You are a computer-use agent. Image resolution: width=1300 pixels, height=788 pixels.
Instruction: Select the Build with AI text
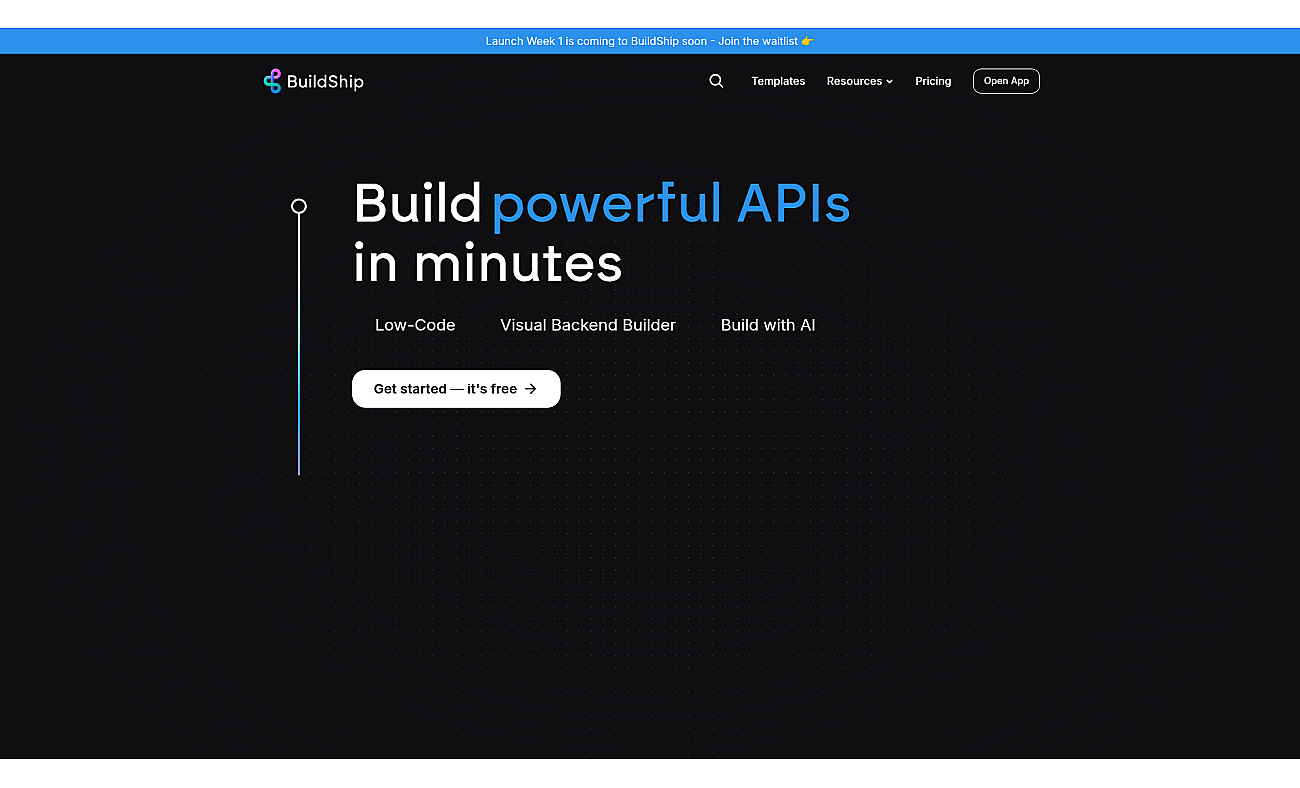pos(768,325)
